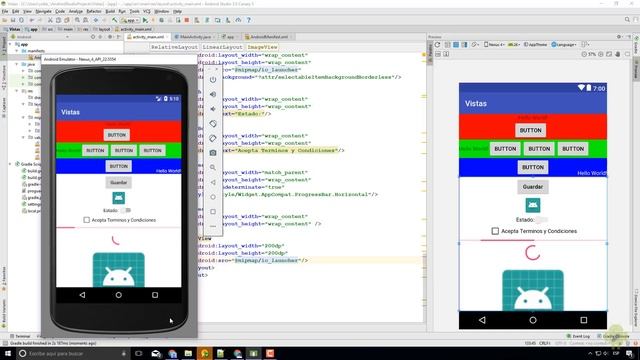Viewport: 640px width, 360px height.
Task: Click the Help question mark toolbar icon
Action: [248, 20]
